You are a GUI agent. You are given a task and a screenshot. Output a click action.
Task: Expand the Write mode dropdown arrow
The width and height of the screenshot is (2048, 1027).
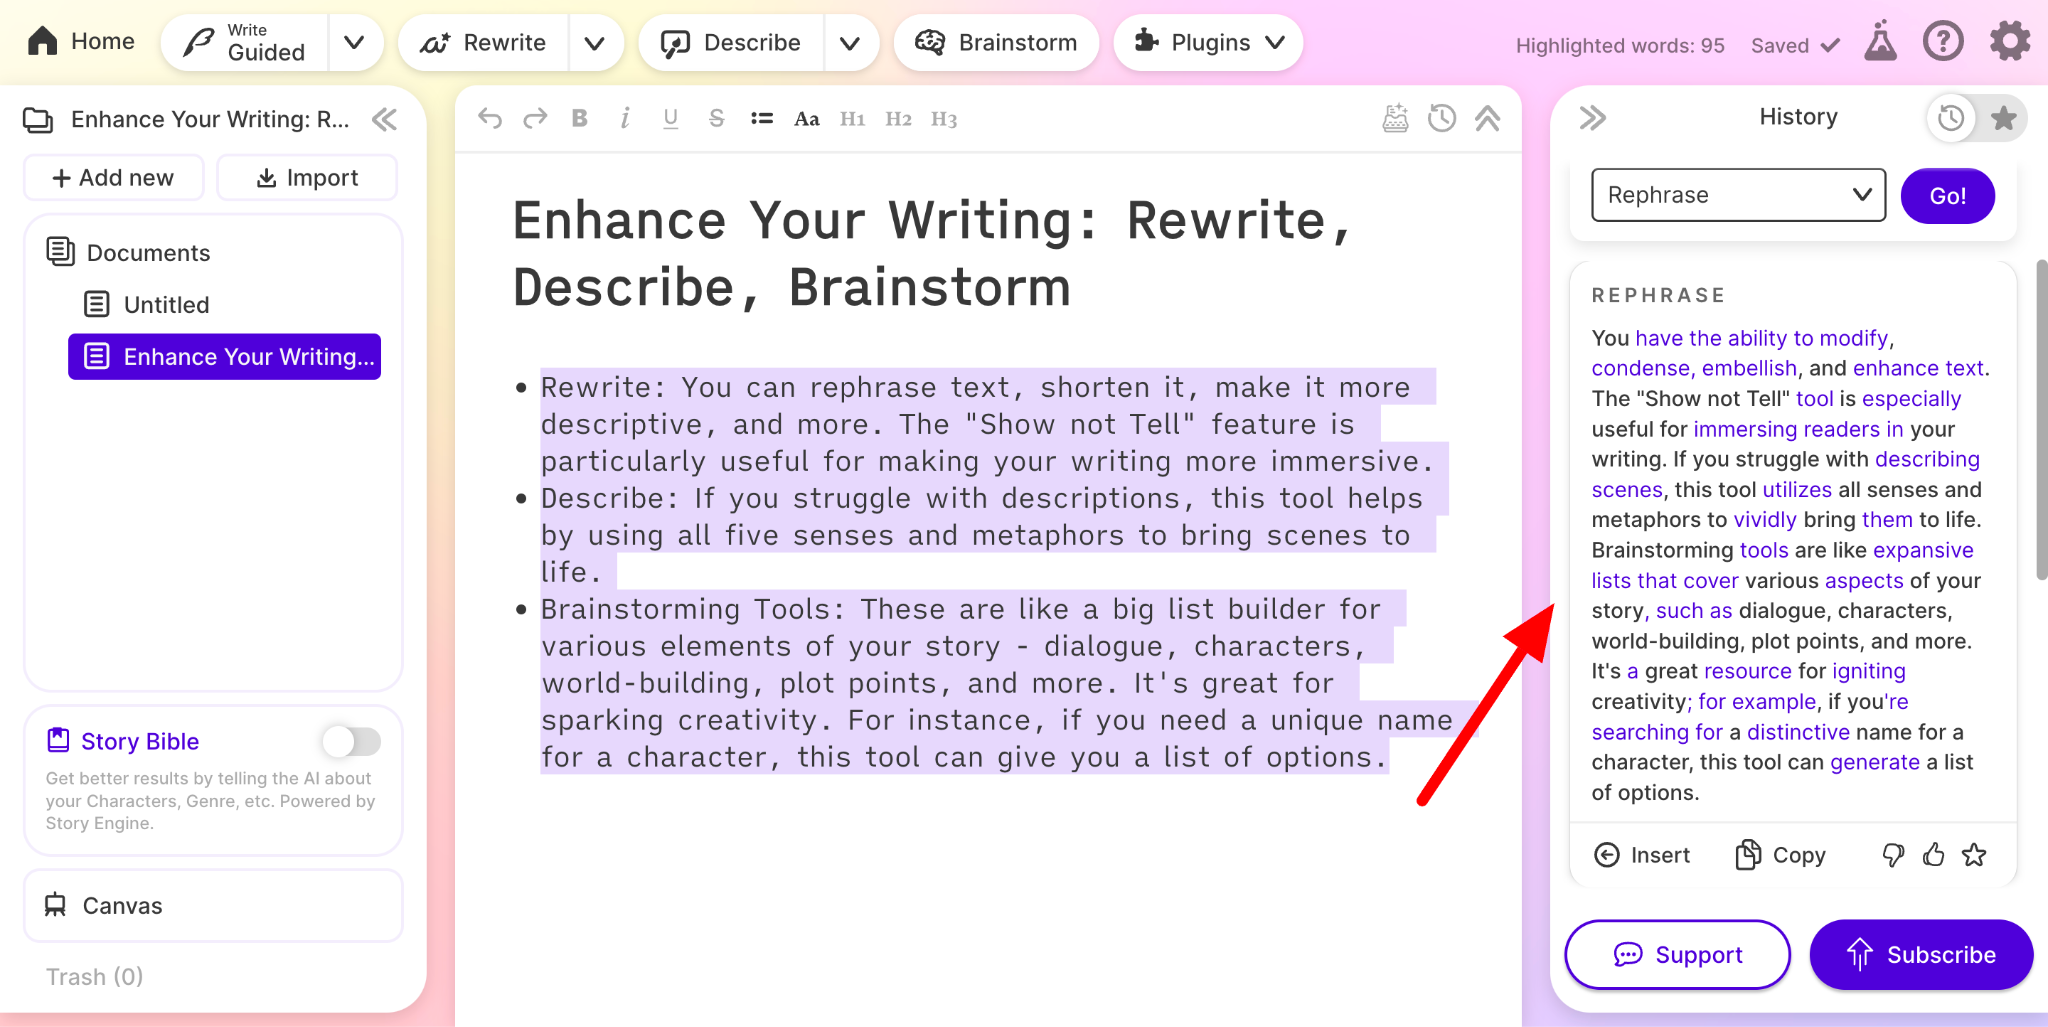coord(354,43)
